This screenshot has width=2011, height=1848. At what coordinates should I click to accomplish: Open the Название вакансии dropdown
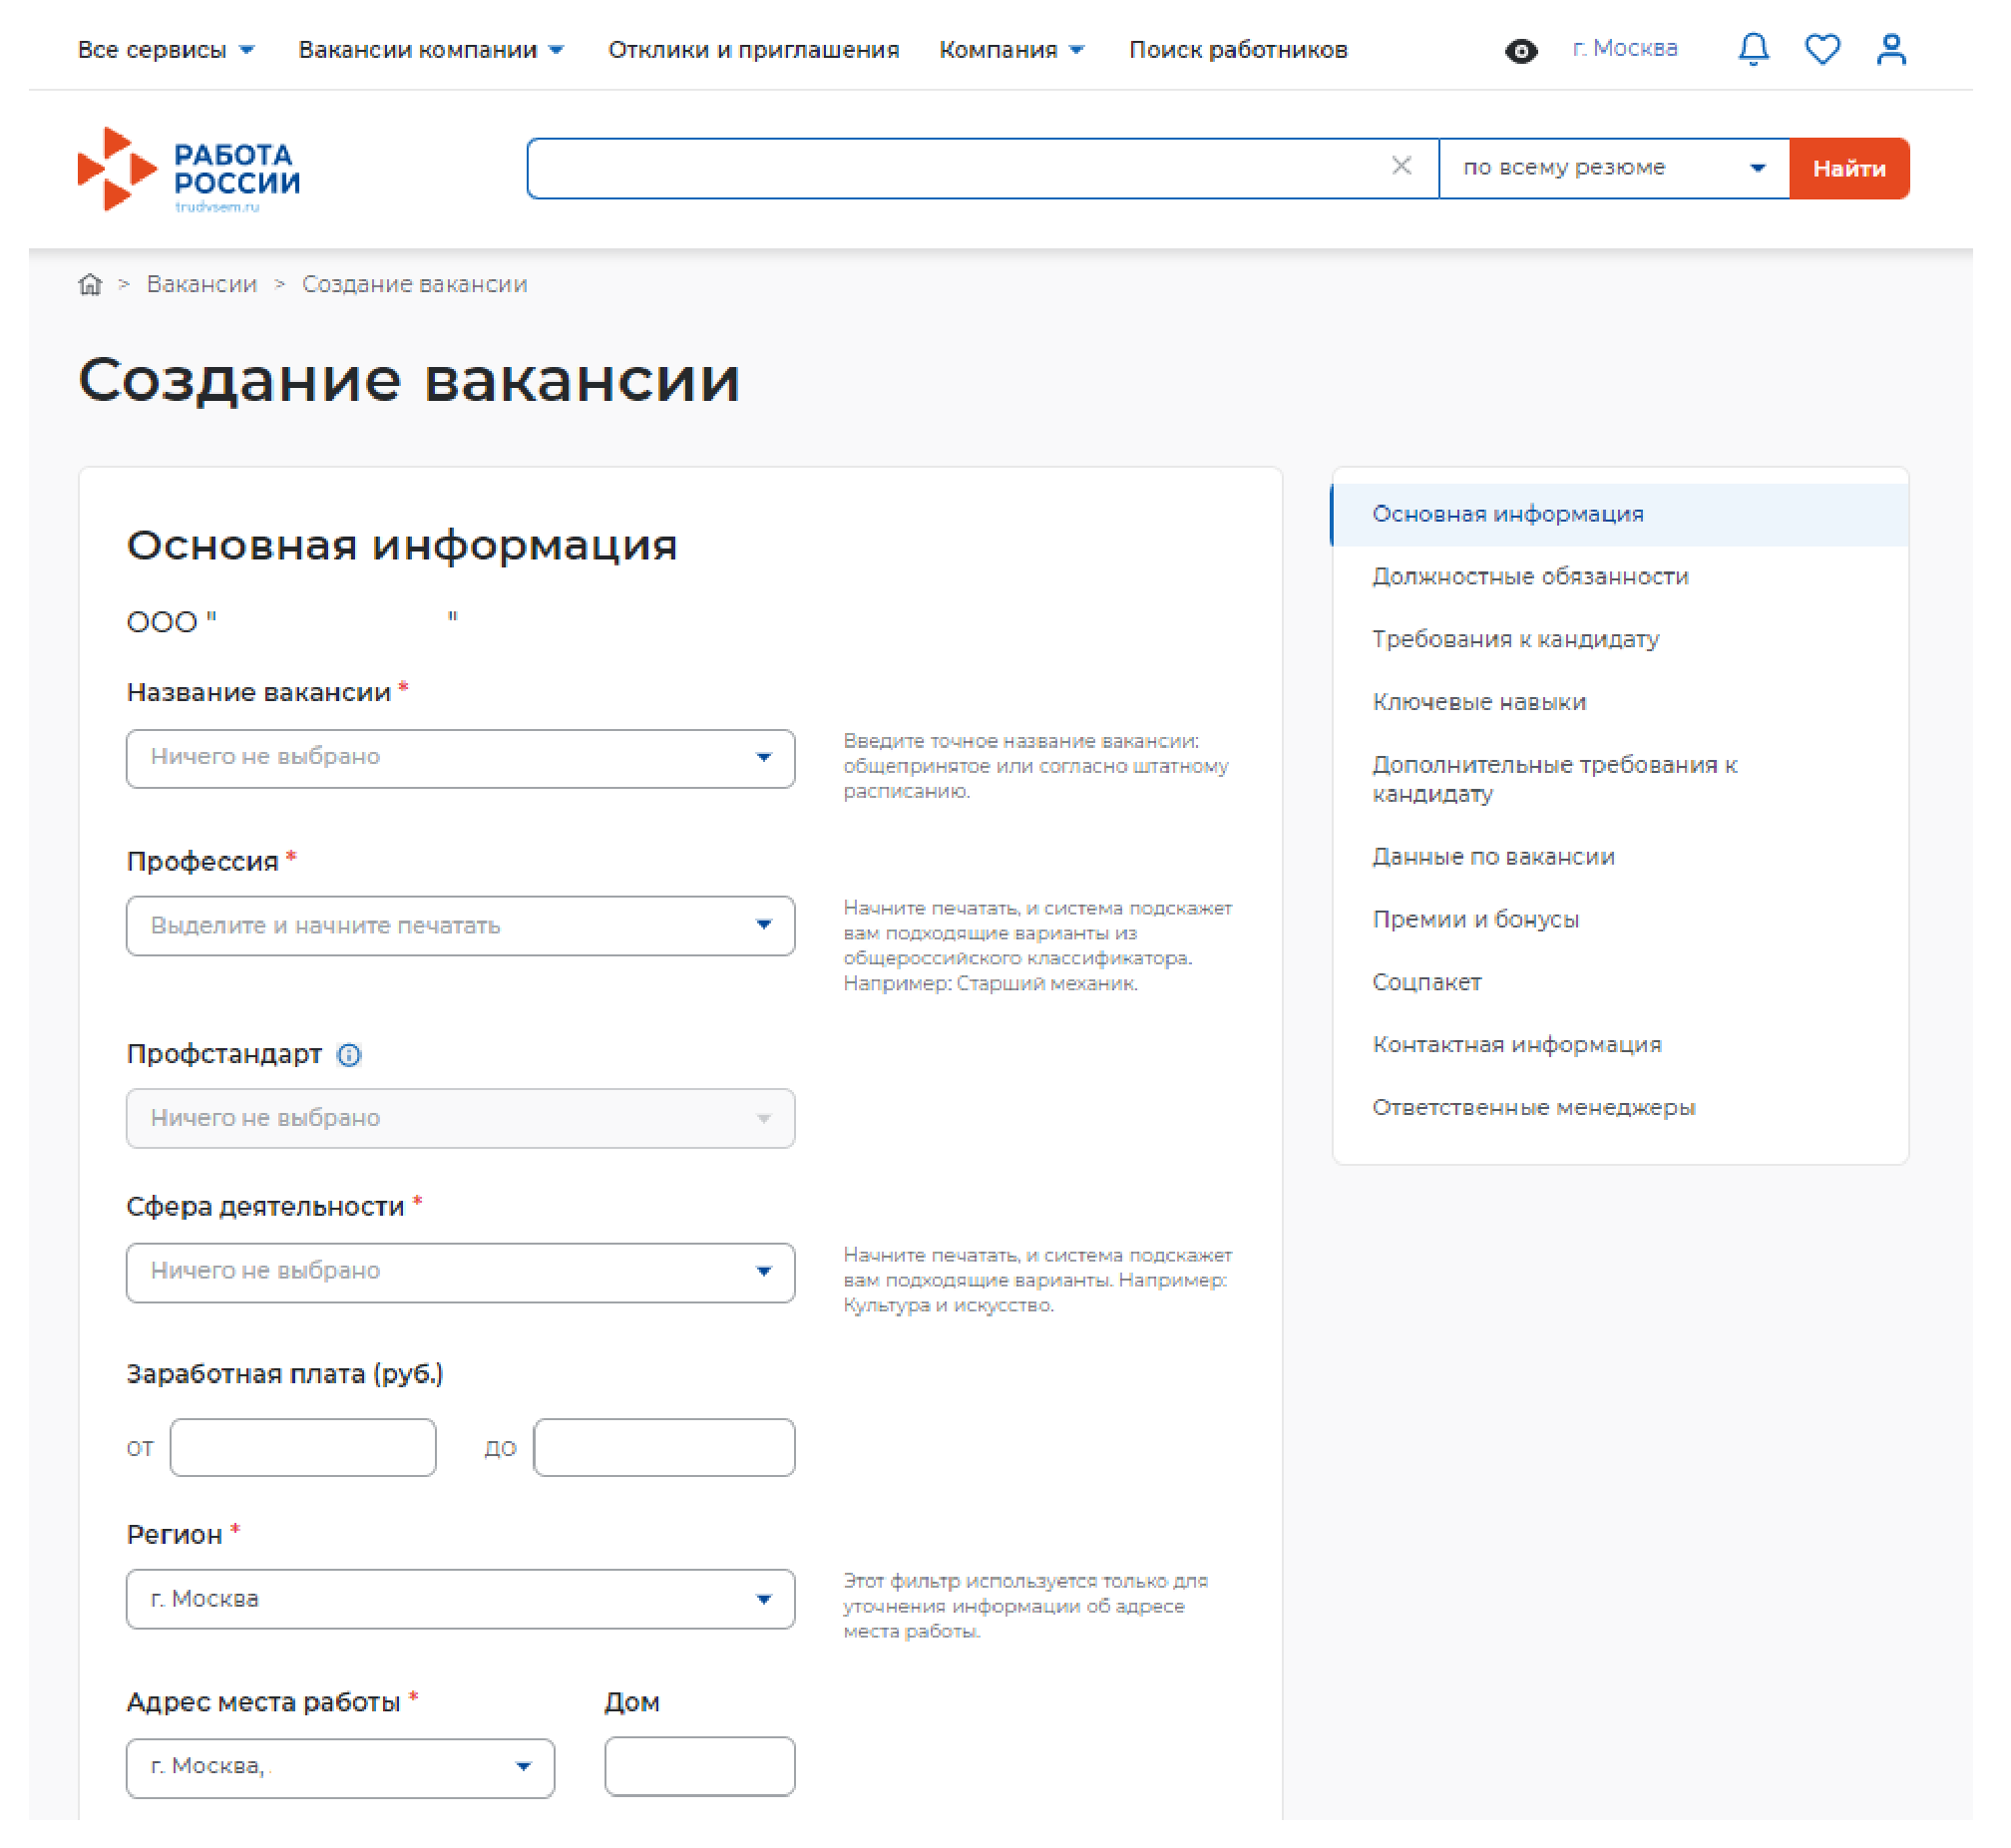coord(460,759)
